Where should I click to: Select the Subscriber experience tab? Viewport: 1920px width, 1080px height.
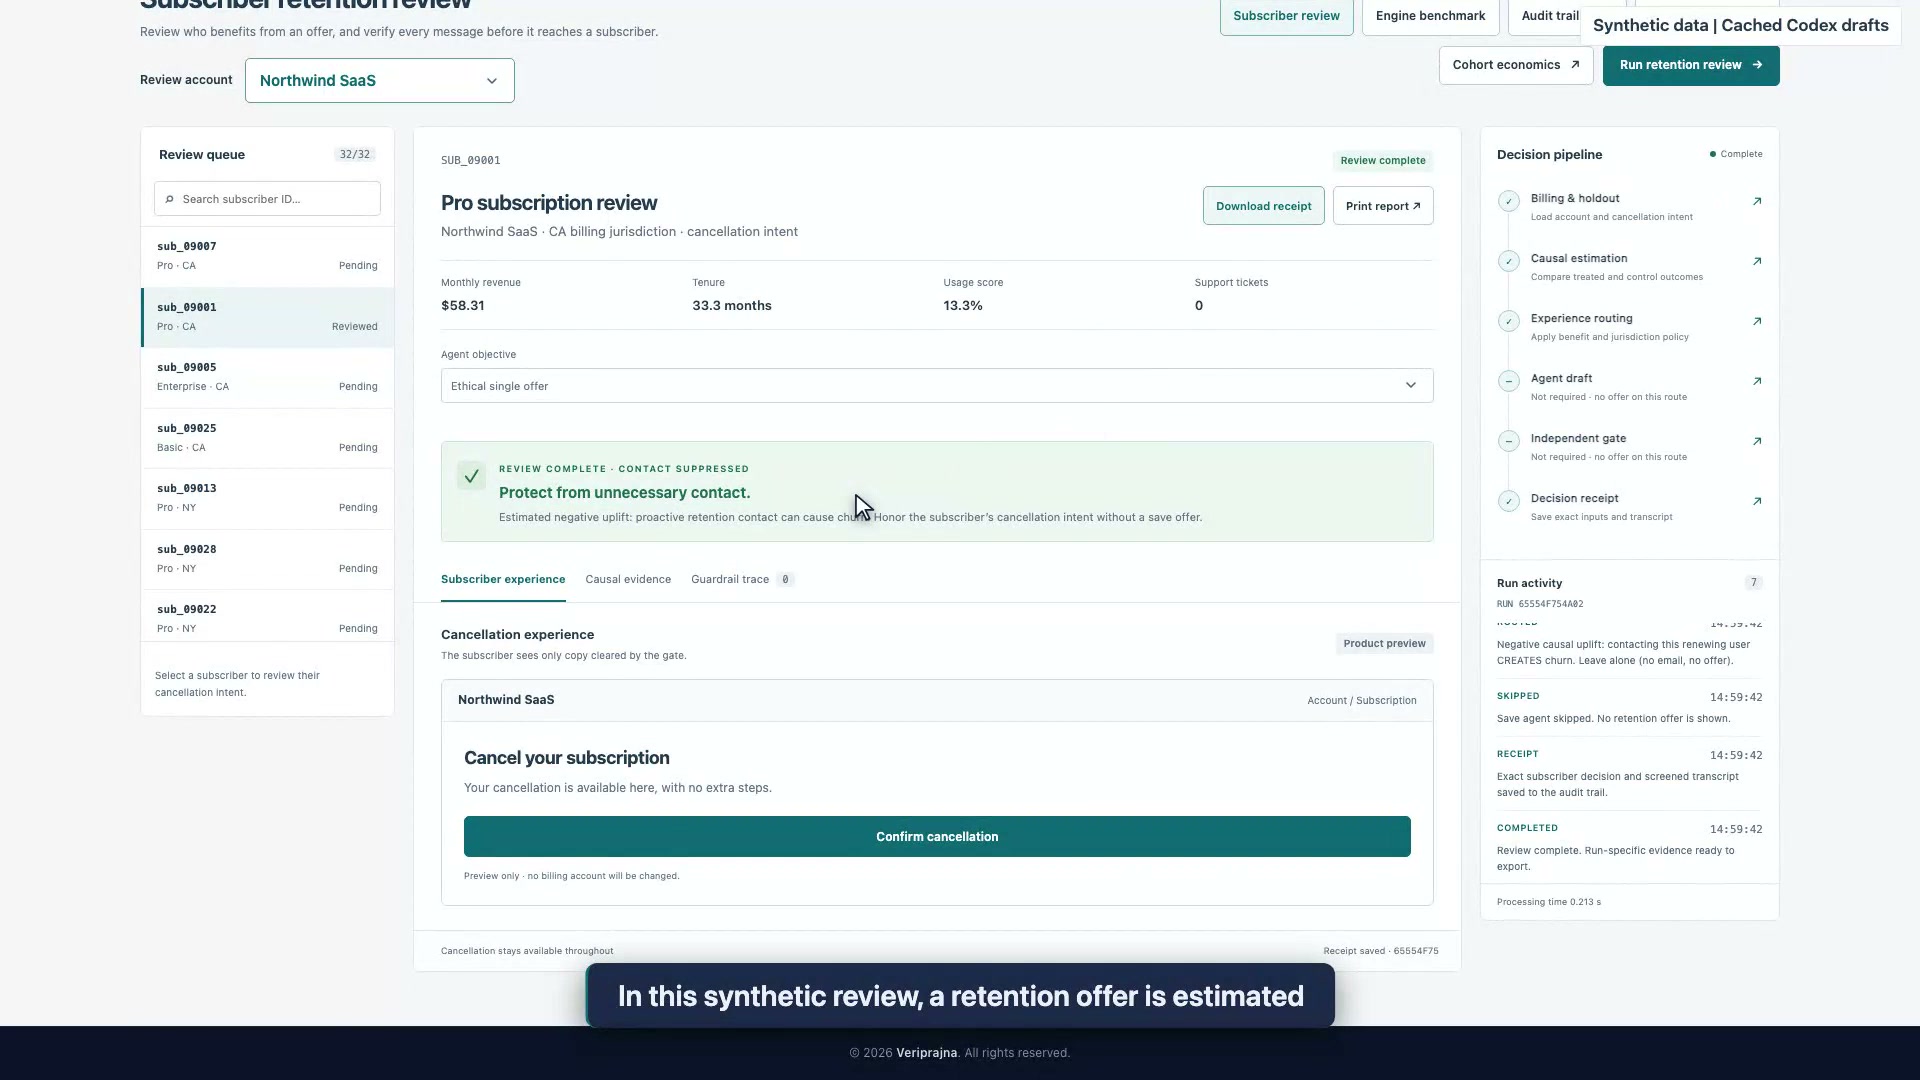pos(503,580)
